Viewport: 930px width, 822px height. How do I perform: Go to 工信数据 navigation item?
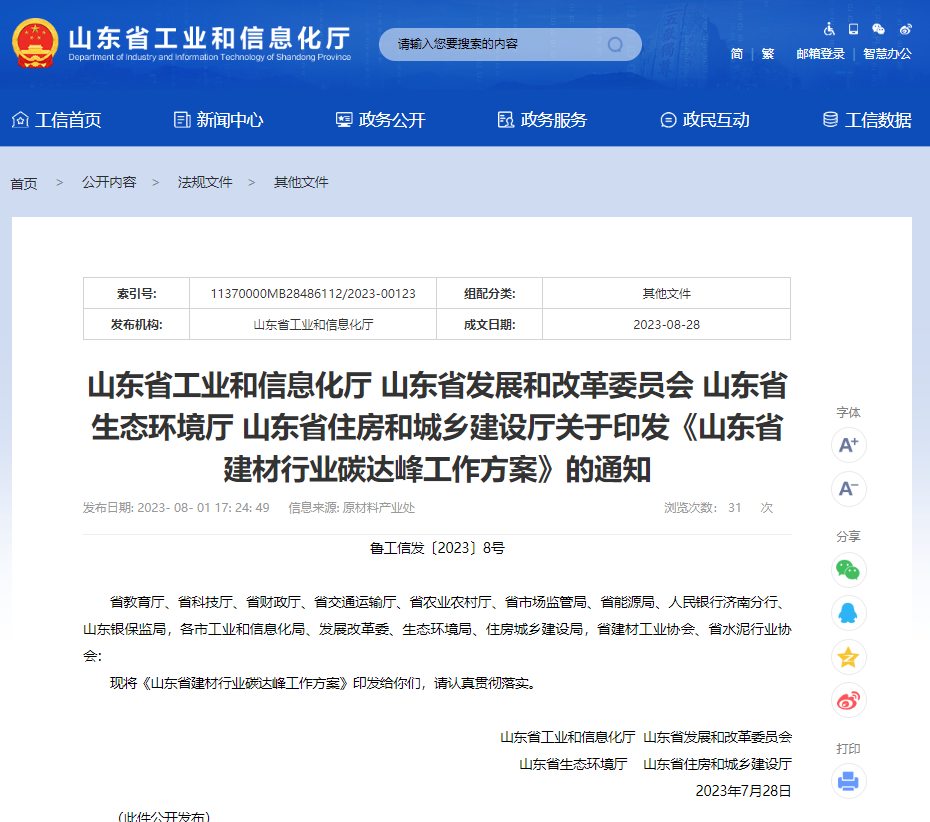coord(866,120)
